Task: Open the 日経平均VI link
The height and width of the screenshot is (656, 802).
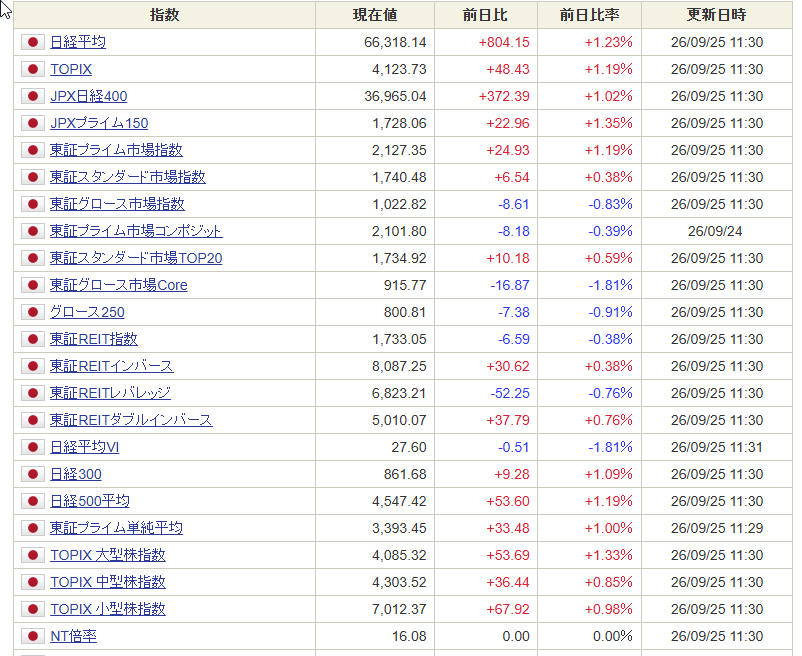Action: point(84,447)
